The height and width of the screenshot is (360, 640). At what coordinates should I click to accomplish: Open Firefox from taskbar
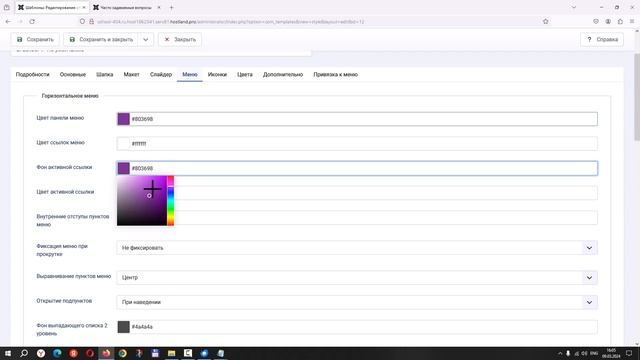(106, 353)
